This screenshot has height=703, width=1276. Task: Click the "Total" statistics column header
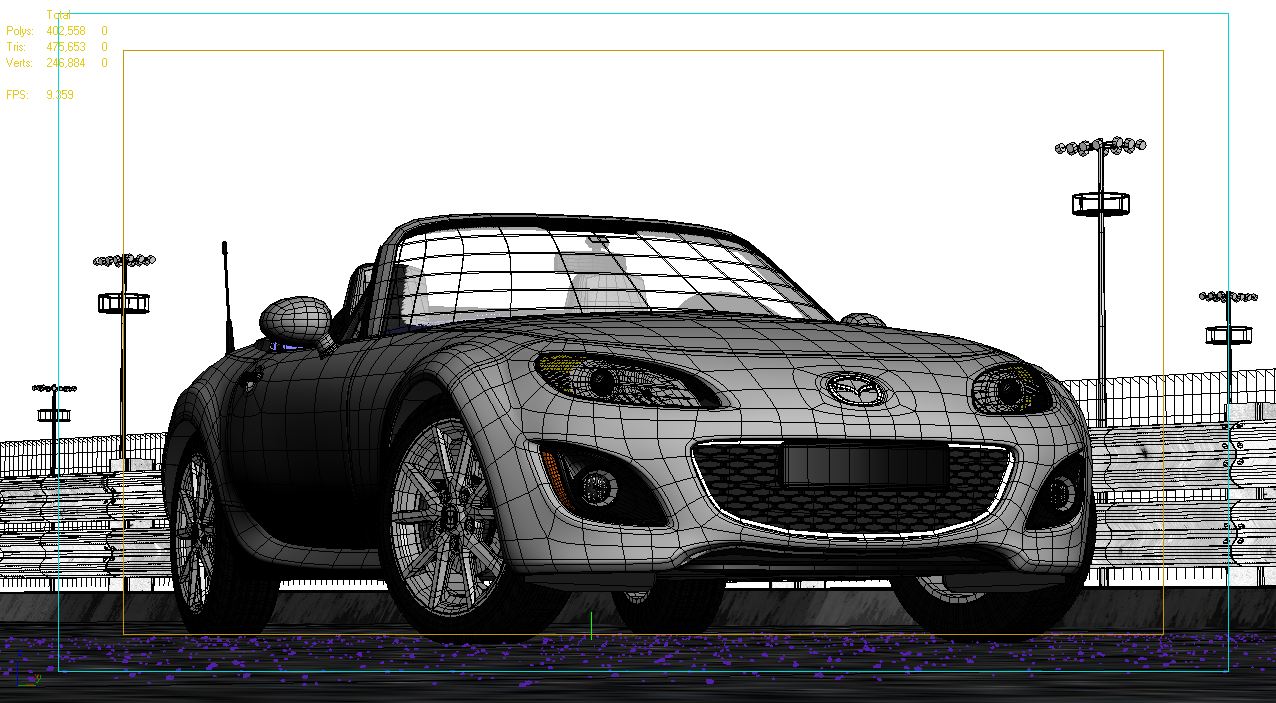pos(58,15)
